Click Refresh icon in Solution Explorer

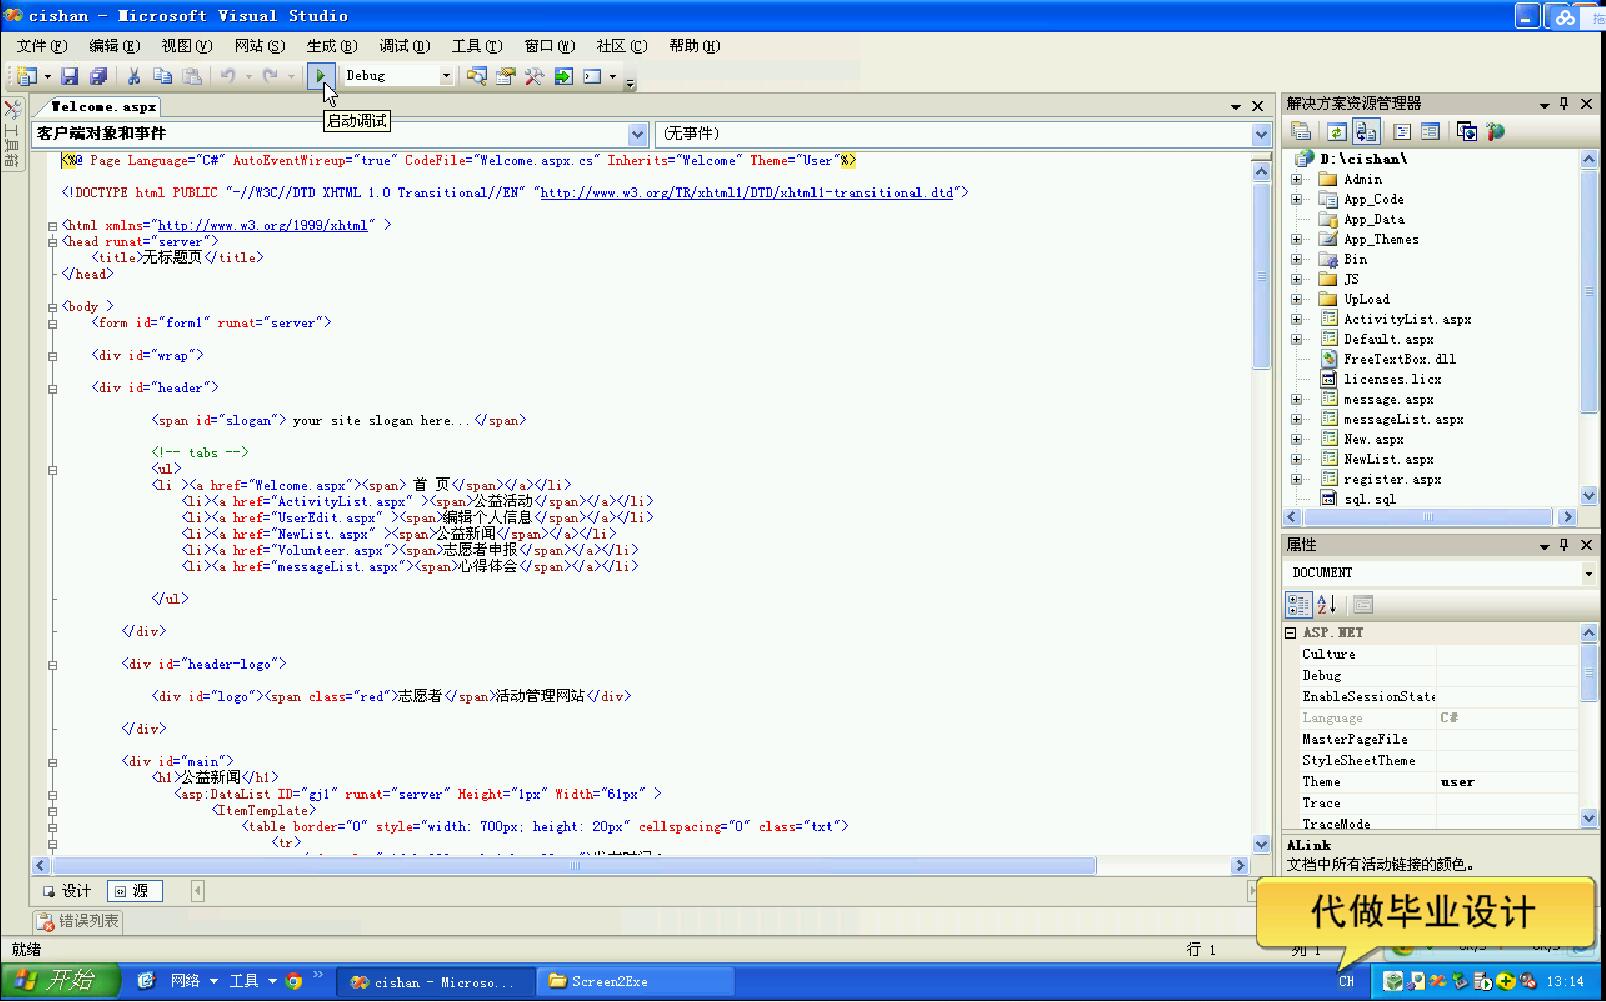click(x=1337, y=131)
